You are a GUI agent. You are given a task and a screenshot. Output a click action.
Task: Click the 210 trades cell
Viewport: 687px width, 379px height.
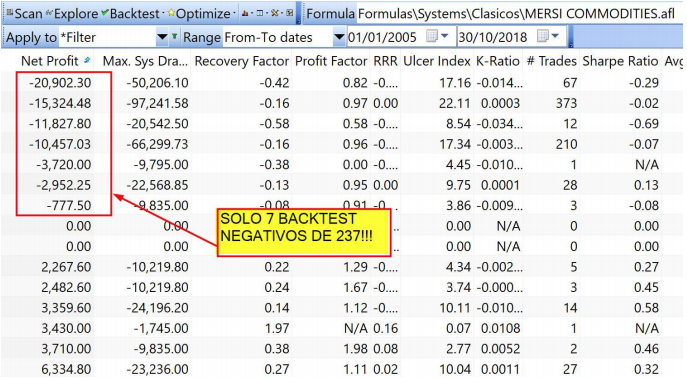pyautogui.click(x=566, y=144)
